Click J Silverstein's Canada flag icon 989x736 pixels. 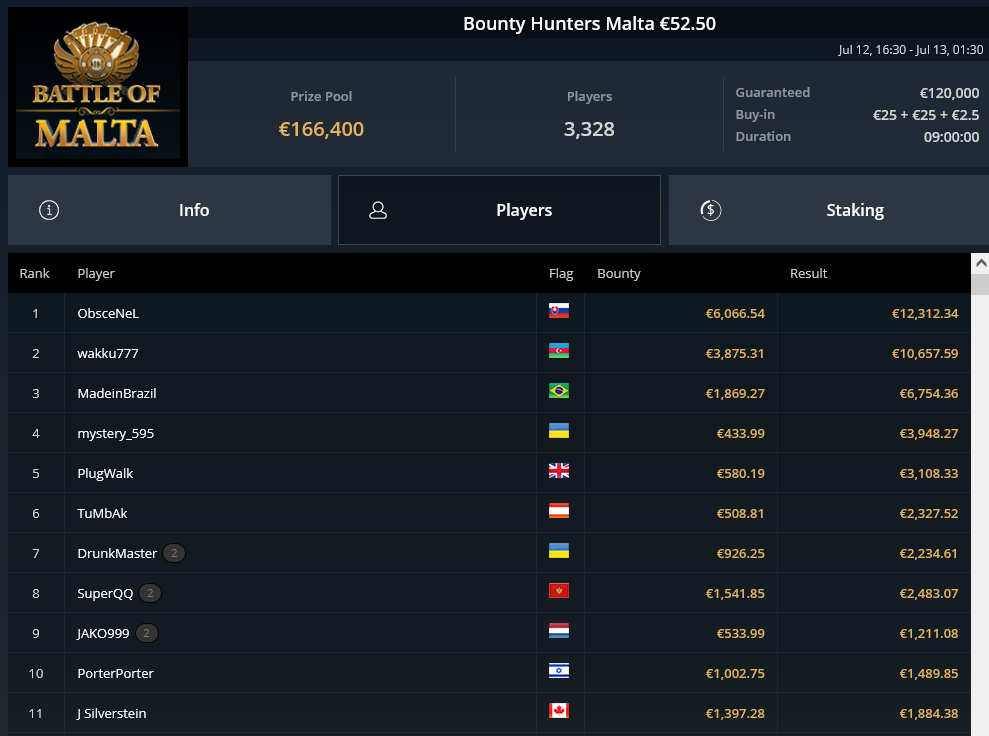click(559, 711)
